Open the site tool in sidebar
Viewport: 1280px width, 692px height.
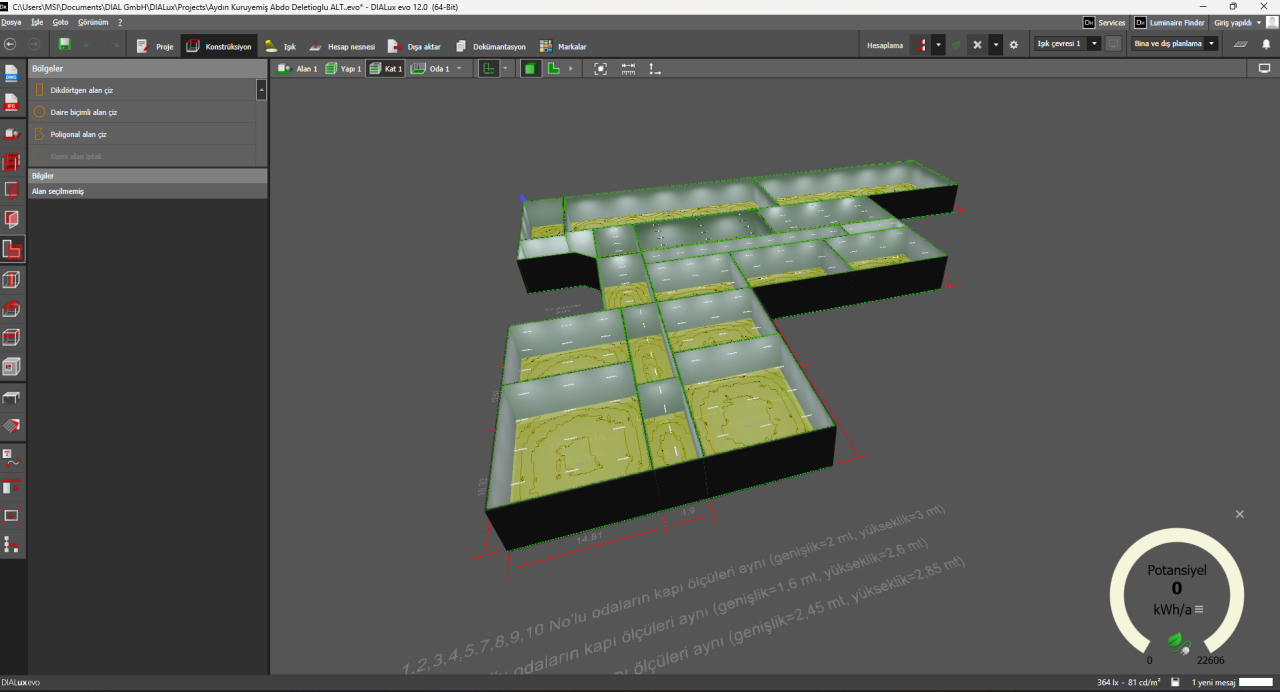[x=12, y=132]
